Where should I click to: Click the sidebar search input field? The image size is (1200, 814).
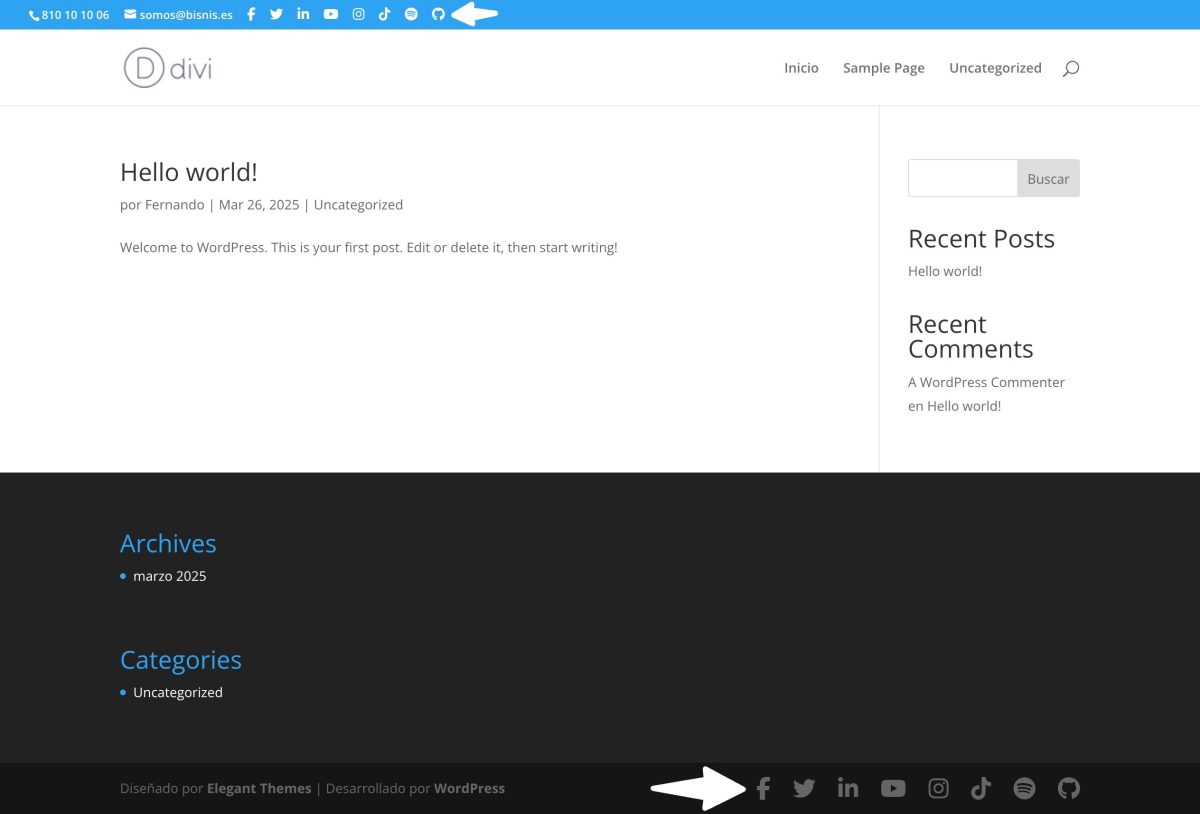[962, 178]
